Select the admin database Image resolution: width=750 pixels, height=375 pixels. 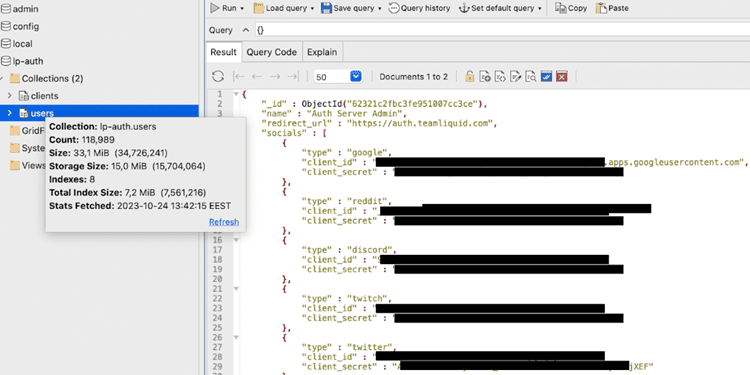[x=25, y=9]
